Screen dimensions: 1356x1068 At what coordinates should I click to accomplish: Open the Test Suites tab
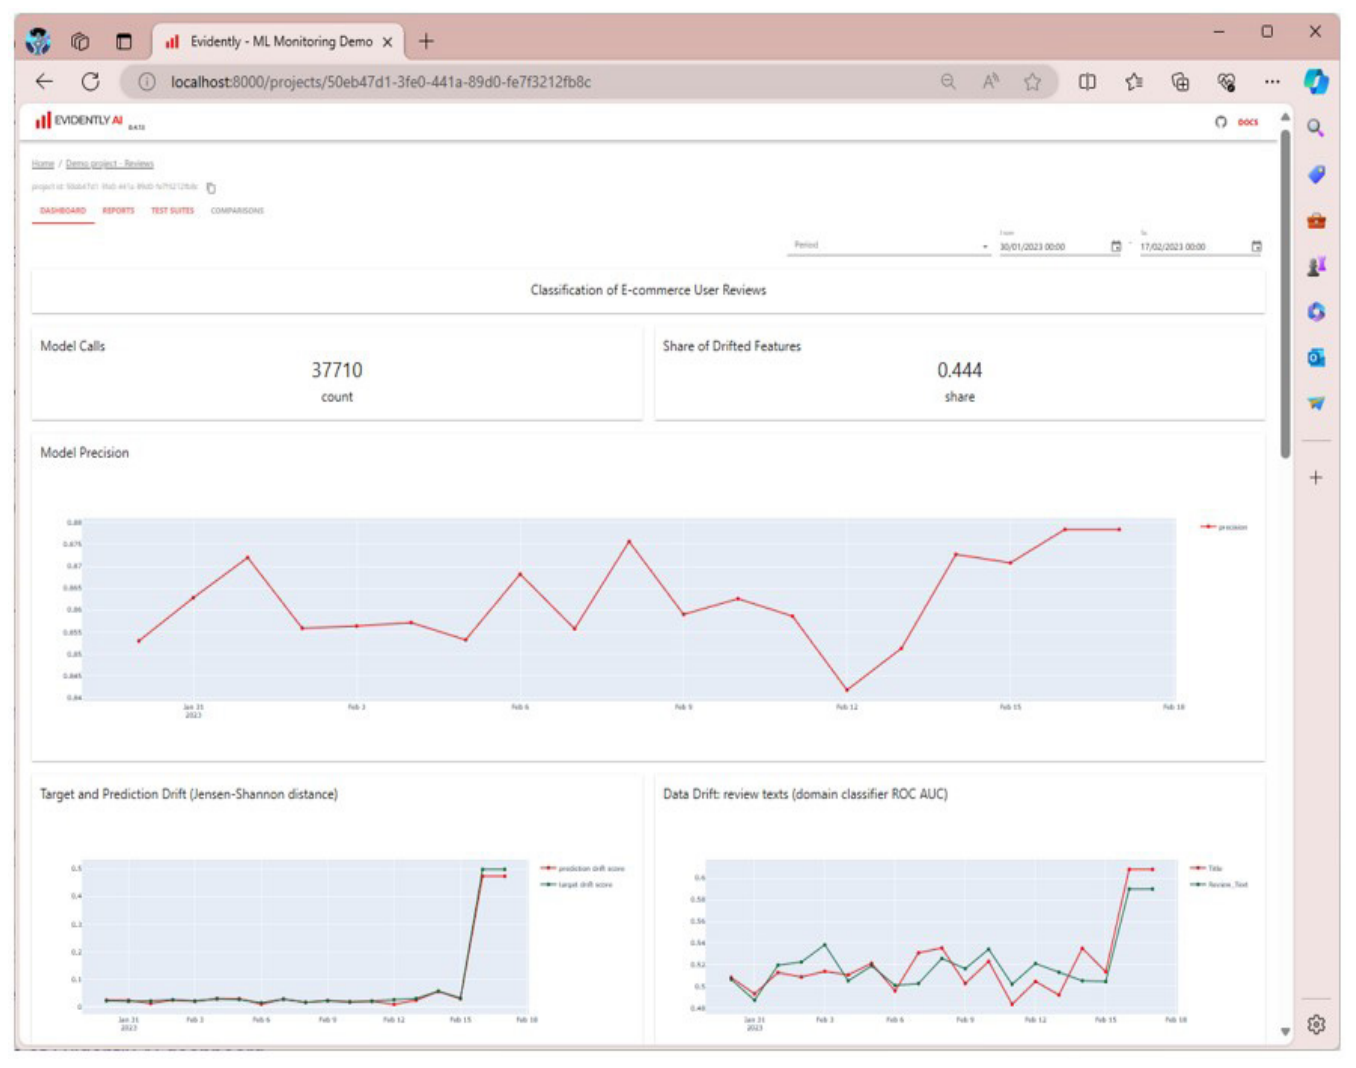click(173, 211)
